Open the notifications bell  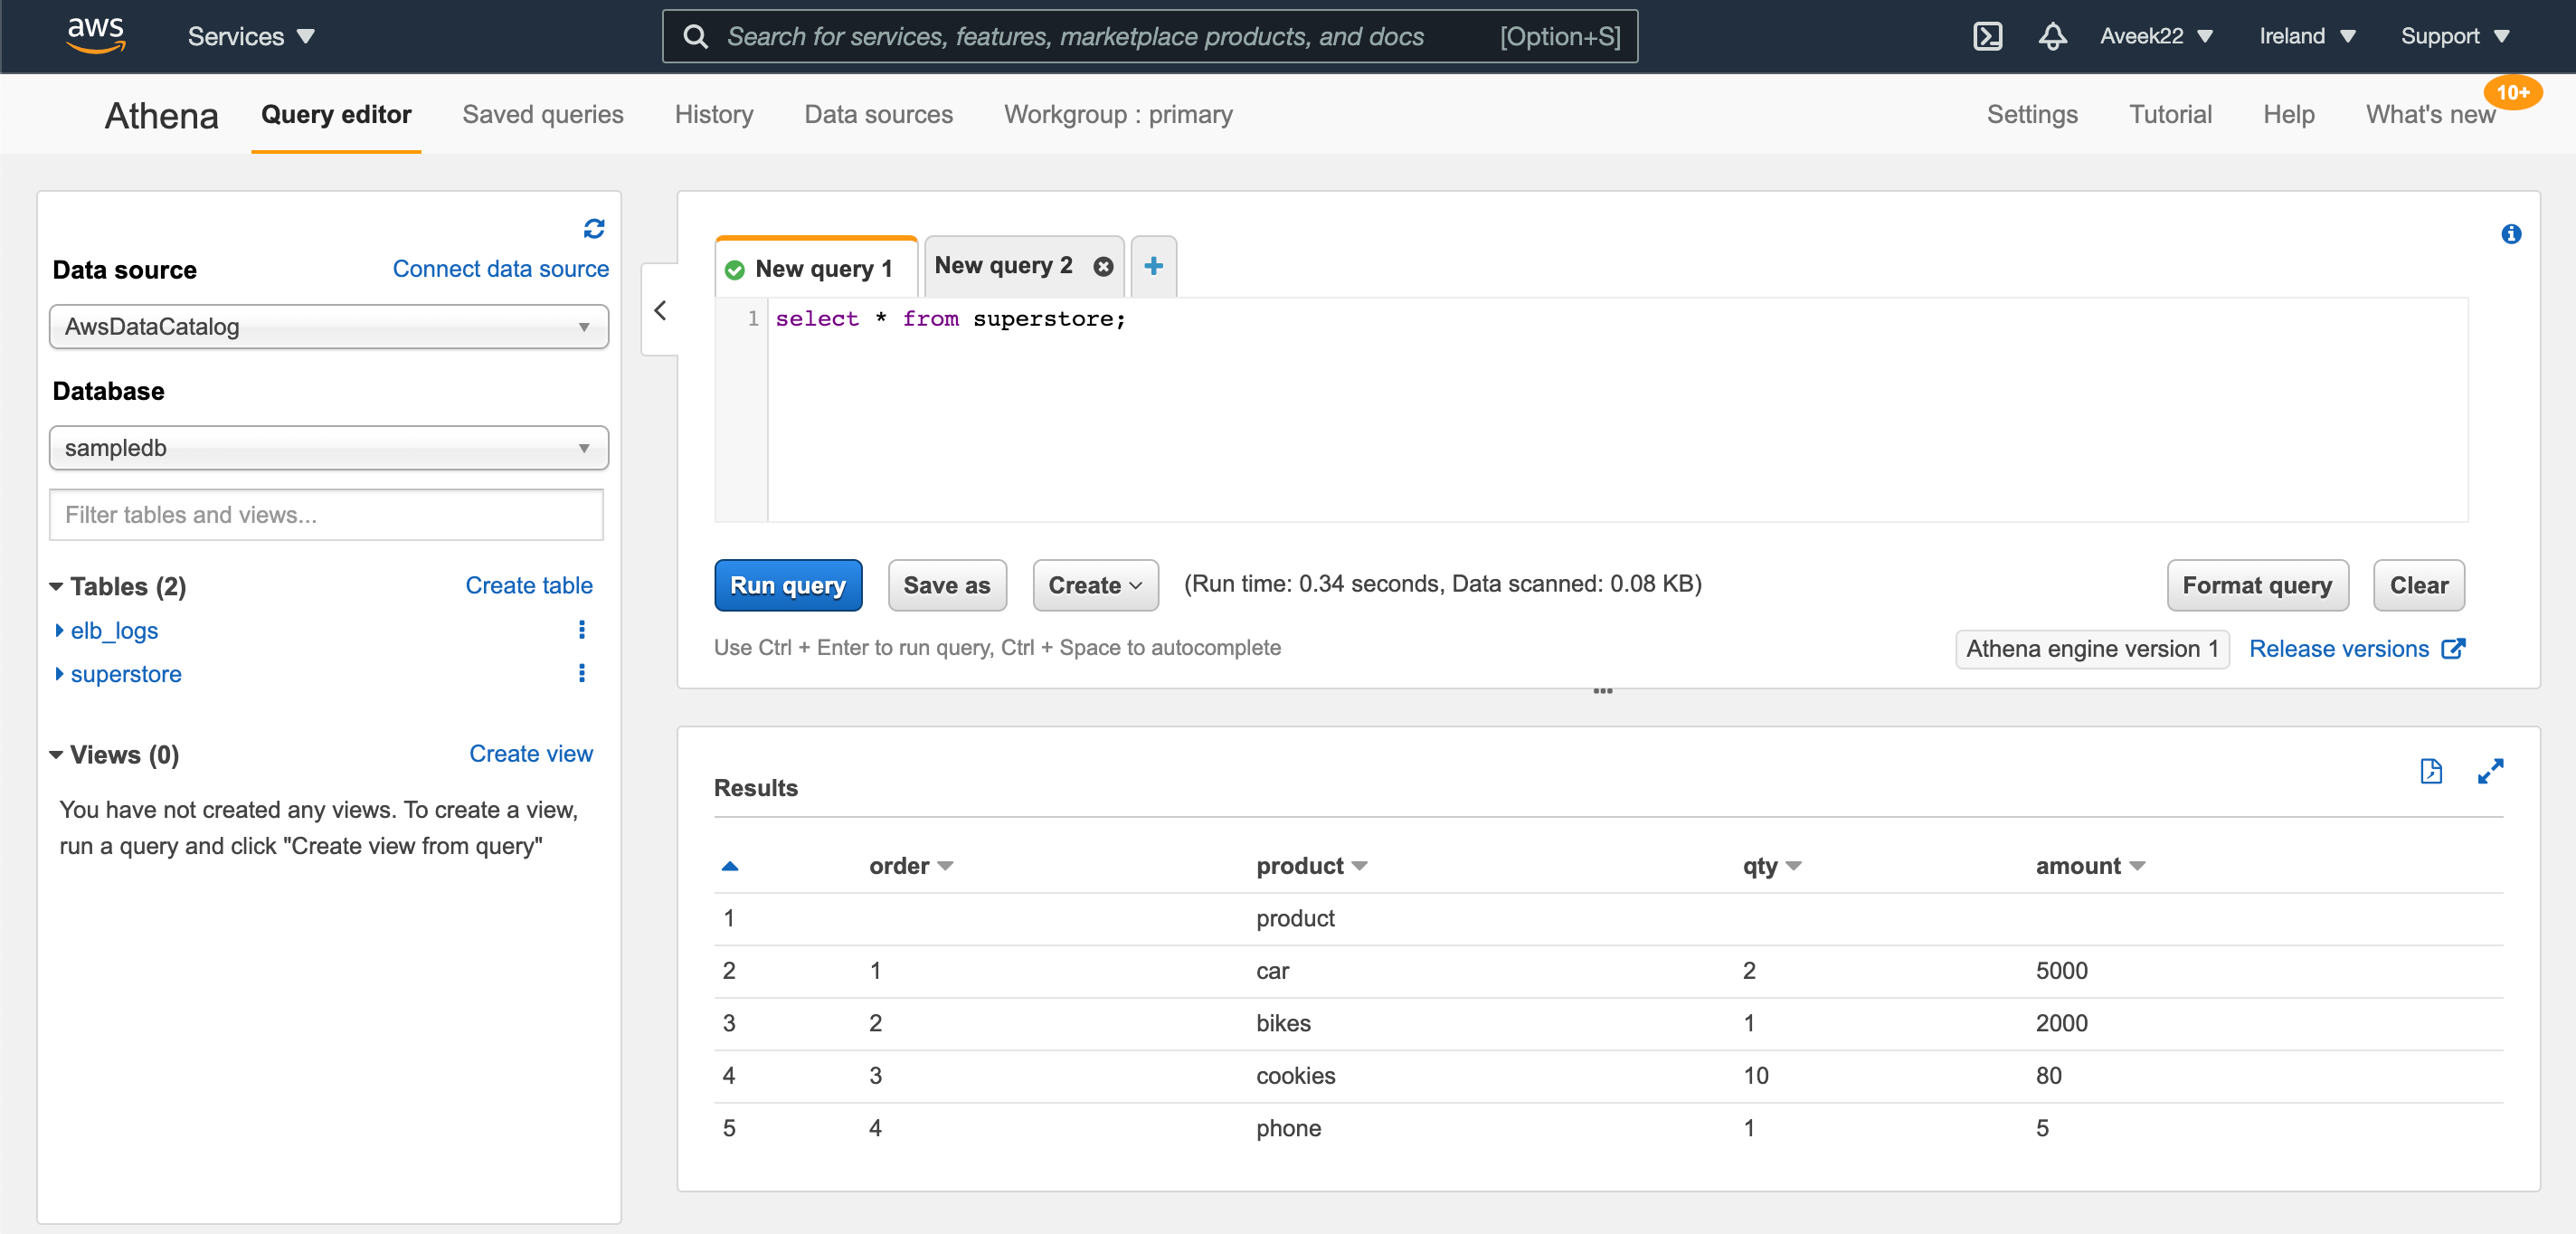2052,36
